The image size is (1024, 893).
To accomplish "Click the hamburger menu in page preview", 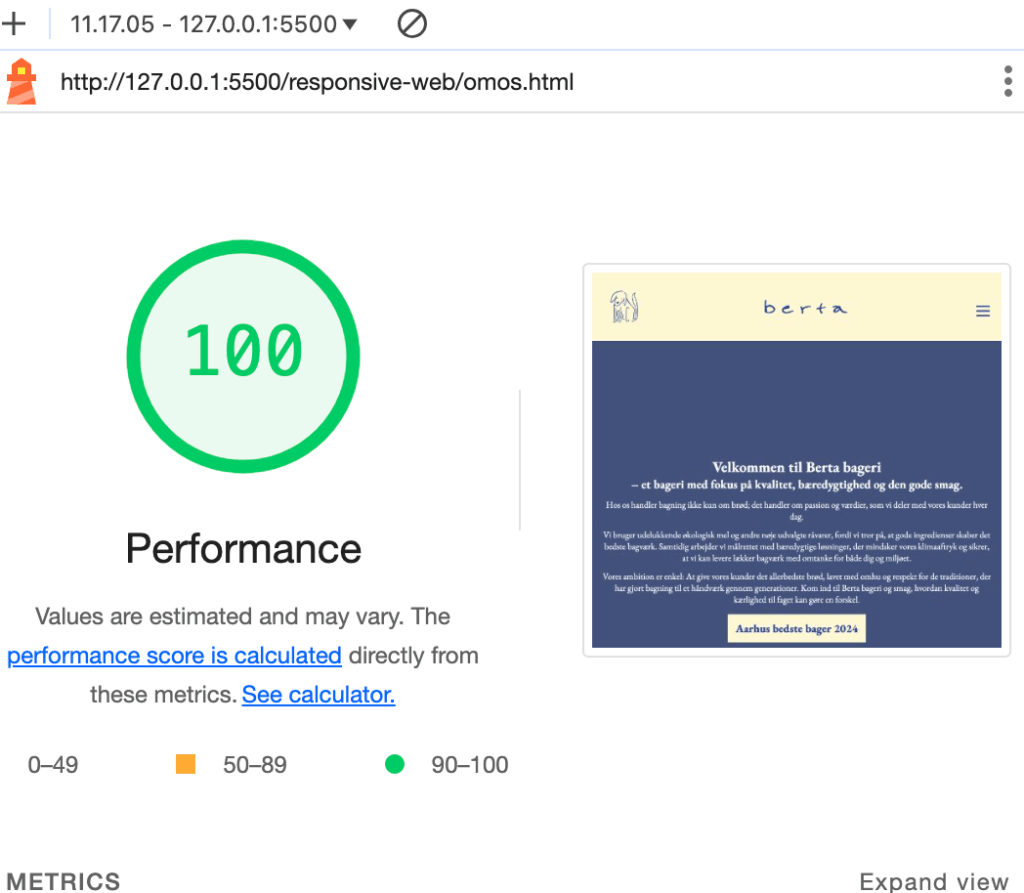I will click(x=982, y=311).
